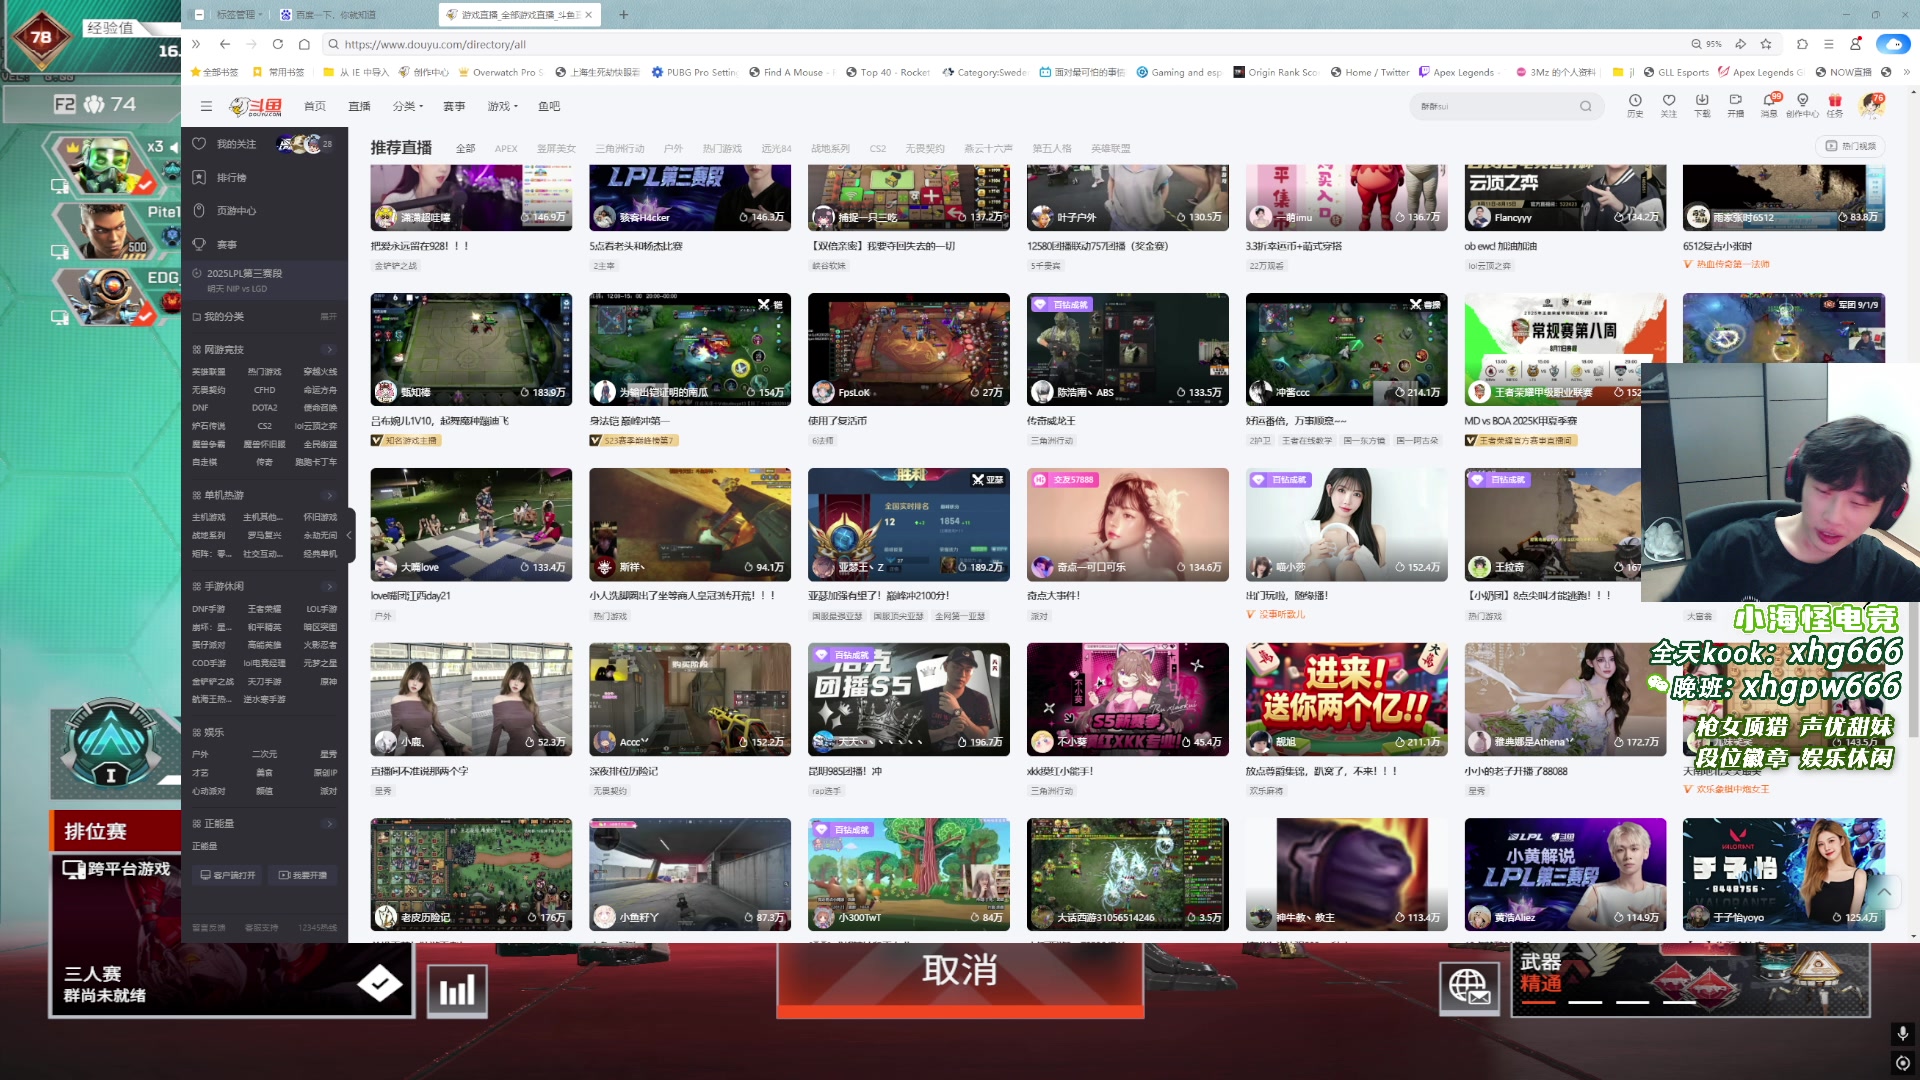Open the 赛事 navigation menu item

point(454,106)
